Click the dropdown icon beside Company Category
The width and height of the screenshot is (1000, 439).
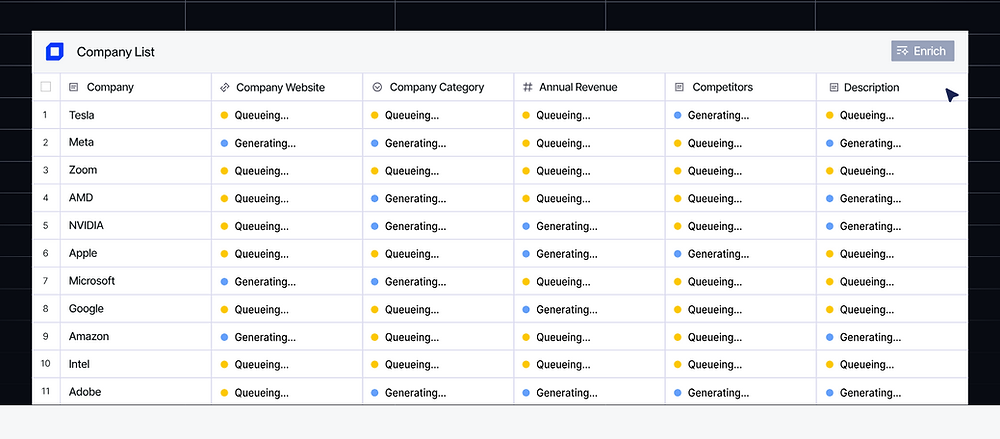click(x=377, y=87)
